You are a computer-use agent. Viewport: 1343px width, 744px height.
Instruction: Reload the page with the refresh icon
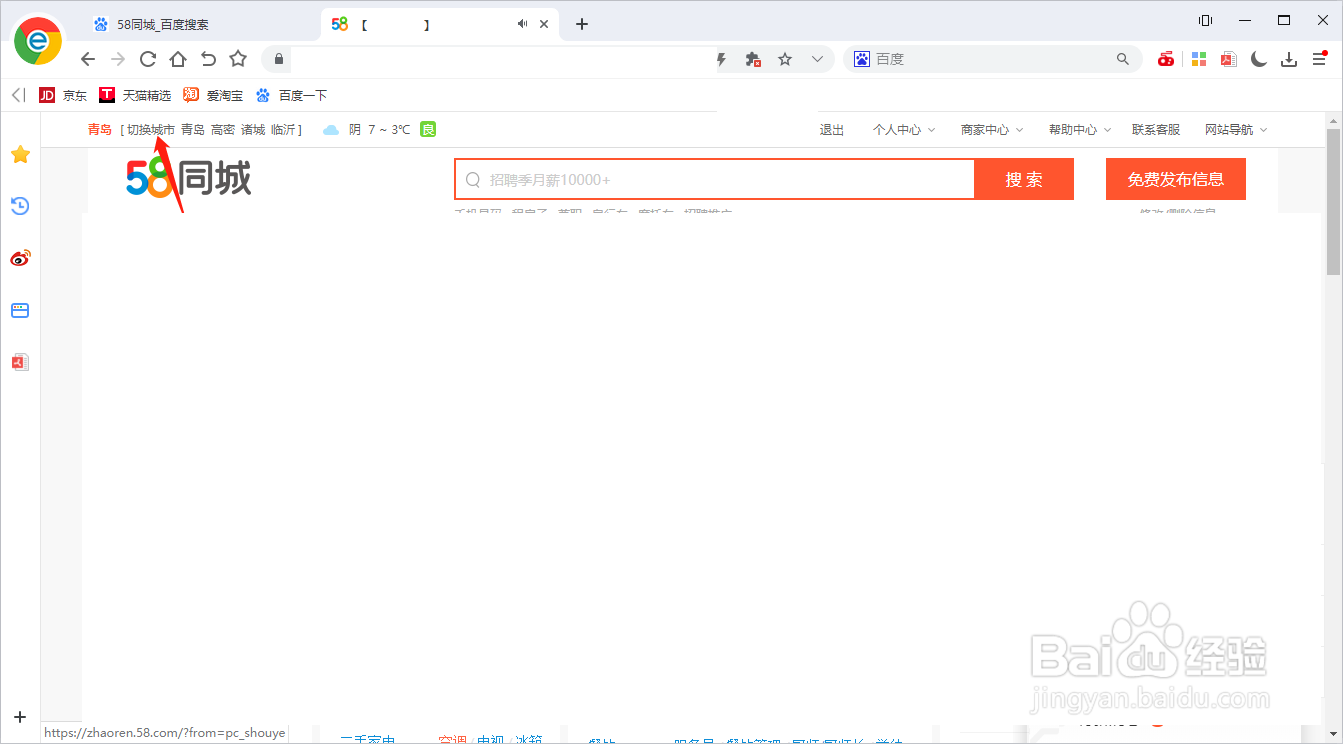(x=148, y=59)
